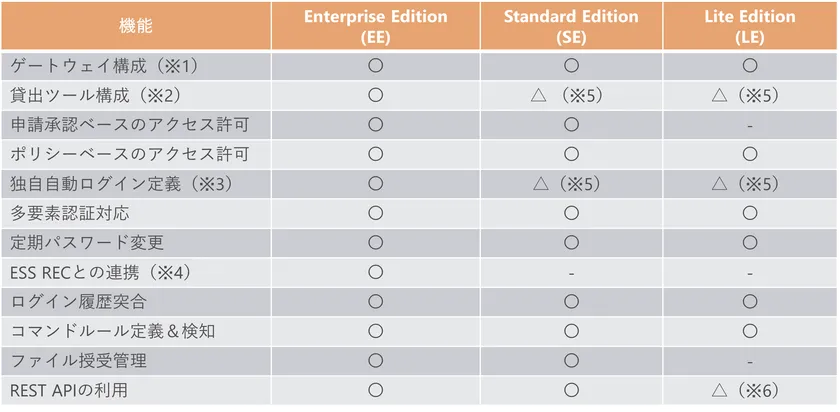This screenshot has height=412, width=840.
Task: Select the dash for 申請承認ベースのアクセス許可 under Lite Edition
Action: (x=749, y=126)
